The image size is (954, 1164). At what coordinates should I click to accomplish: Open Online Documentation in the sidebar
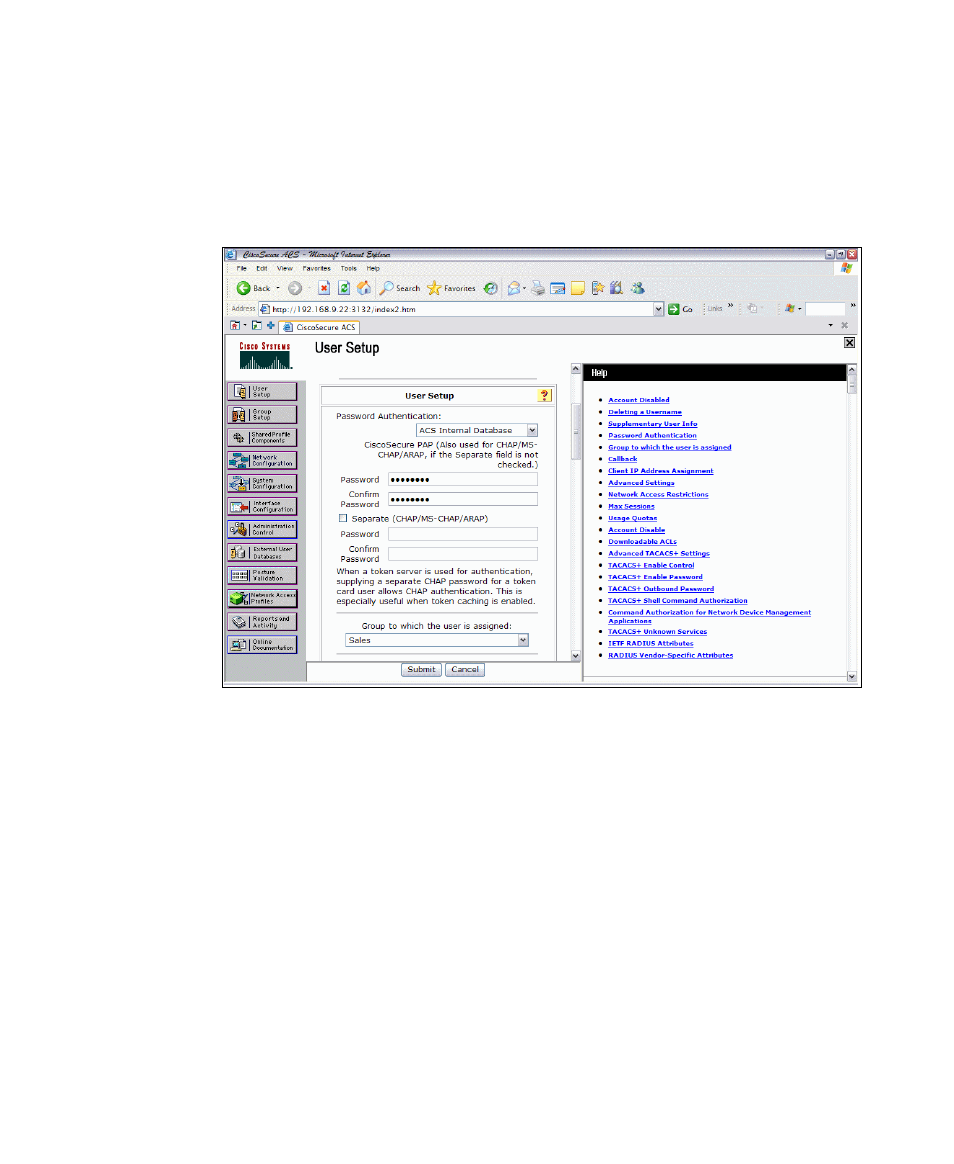tap(262, 644)
